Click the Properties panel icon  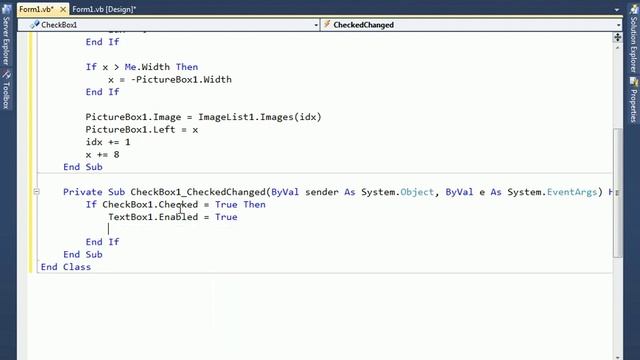click(633, 82)
